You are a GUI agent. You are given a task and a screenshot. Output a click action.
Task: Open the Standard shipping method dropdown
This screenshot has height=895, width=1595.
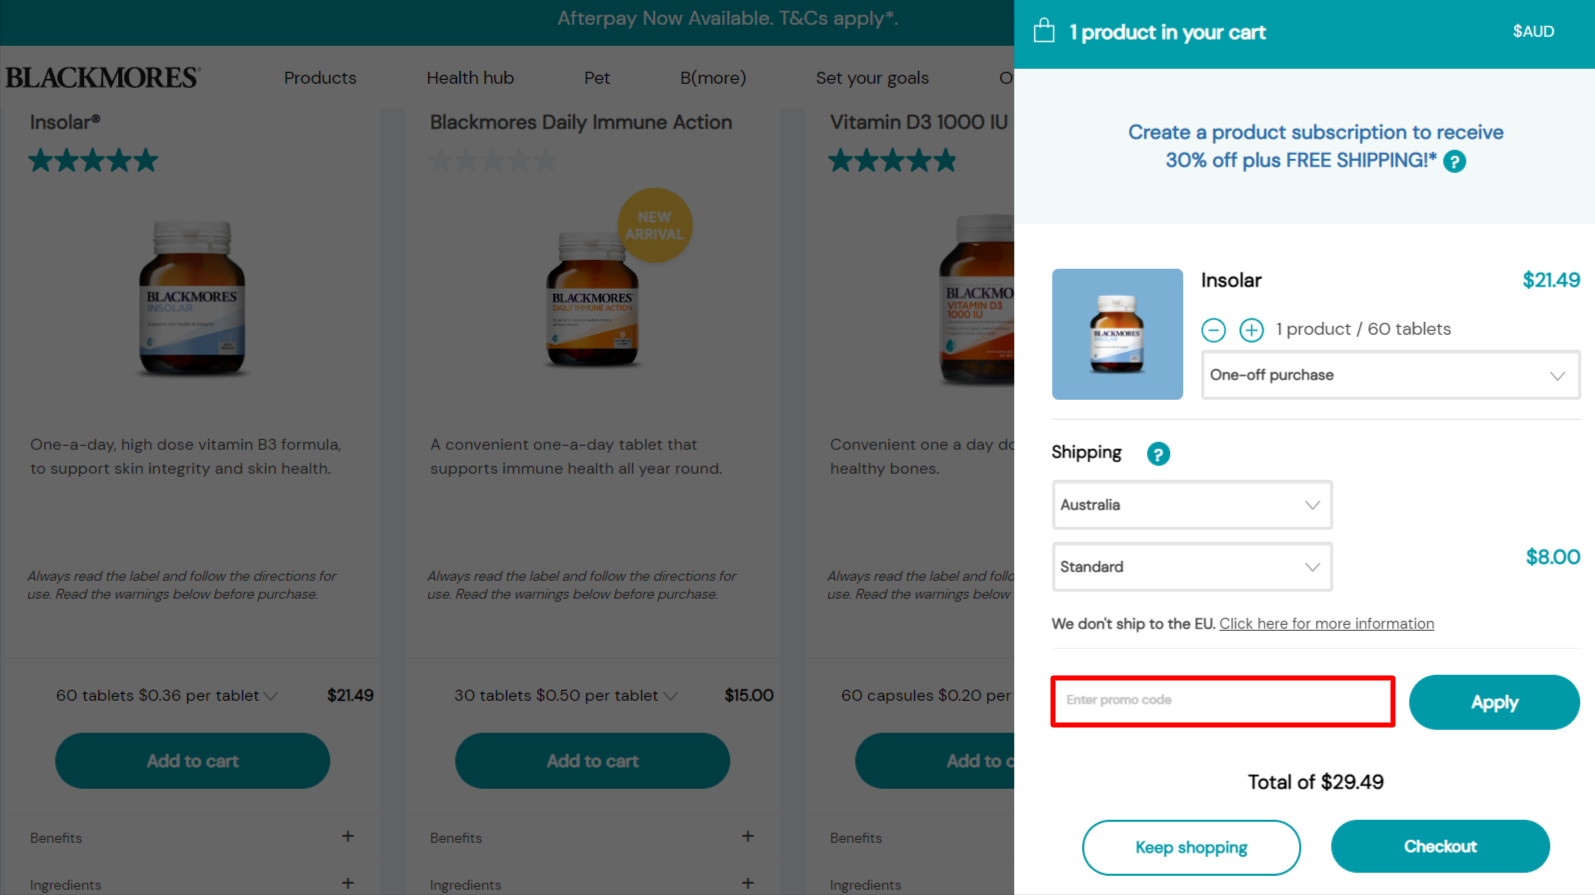click(1191, 567)
